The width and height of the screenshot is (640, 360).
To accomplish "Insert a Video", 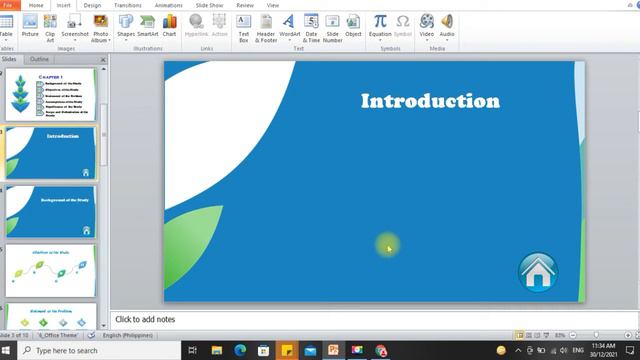I will 427,27.
